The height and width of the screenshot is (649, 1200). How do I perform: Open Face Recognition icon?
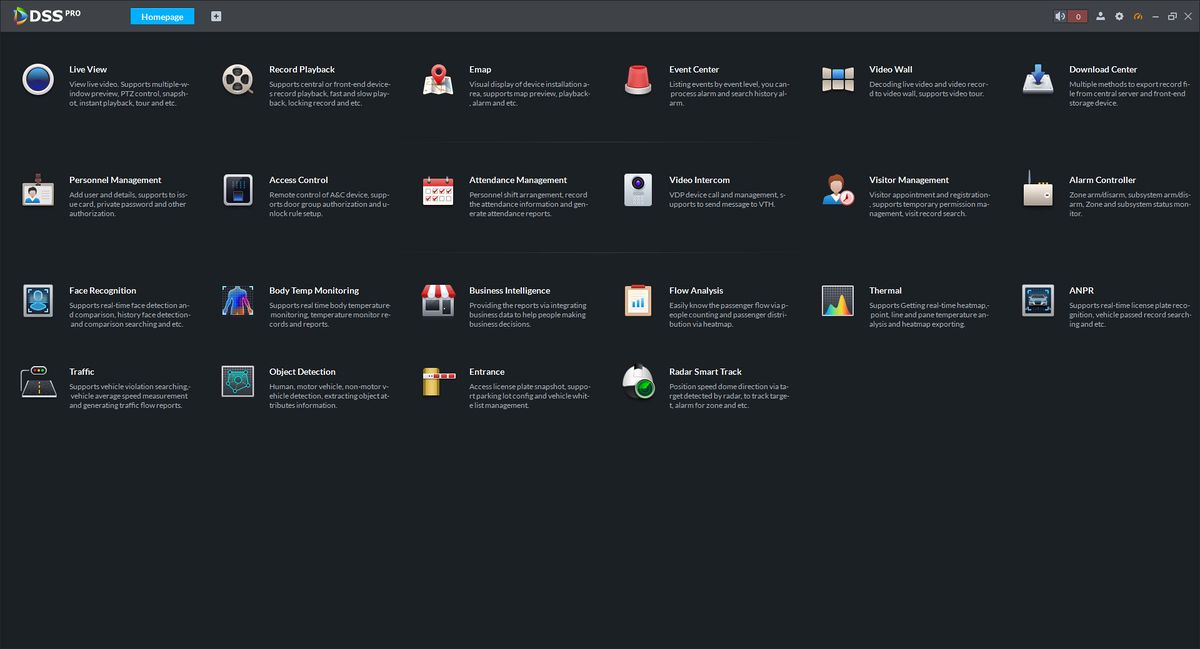38,300
